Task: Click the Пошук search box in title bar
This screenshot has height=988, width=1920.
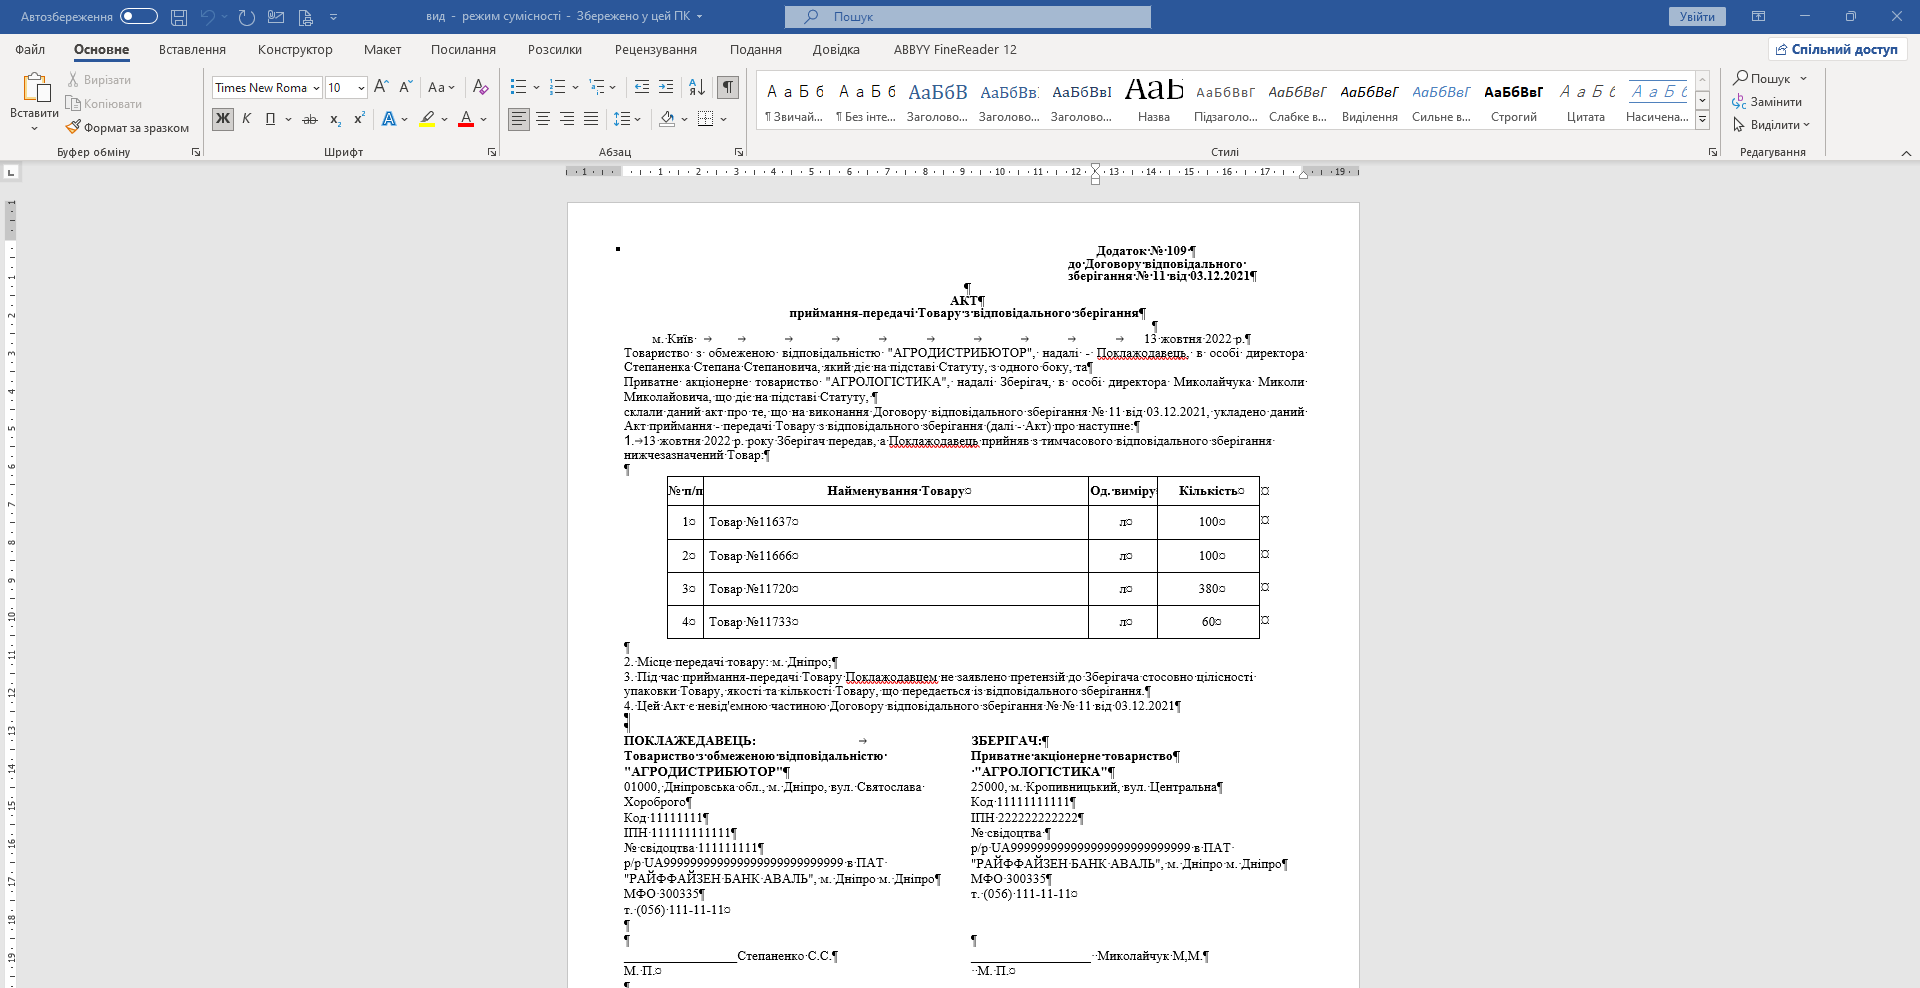Action: (x=967, y=16)
